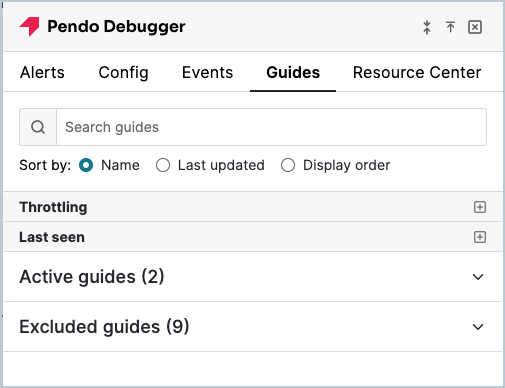Expand the Last seen section plus icon

(x=480, y=237)
